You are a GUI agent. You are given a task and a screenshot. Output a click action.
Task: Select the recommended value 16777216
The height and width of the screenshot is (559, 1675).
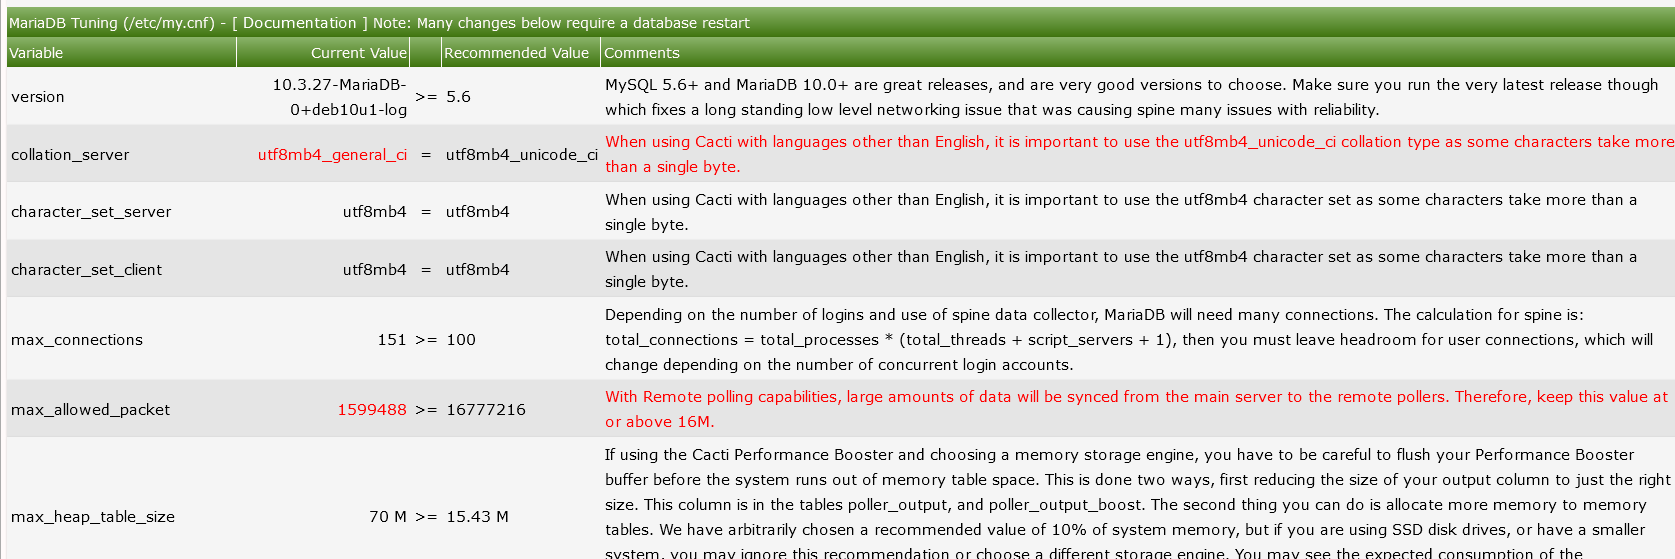[485, 410]
